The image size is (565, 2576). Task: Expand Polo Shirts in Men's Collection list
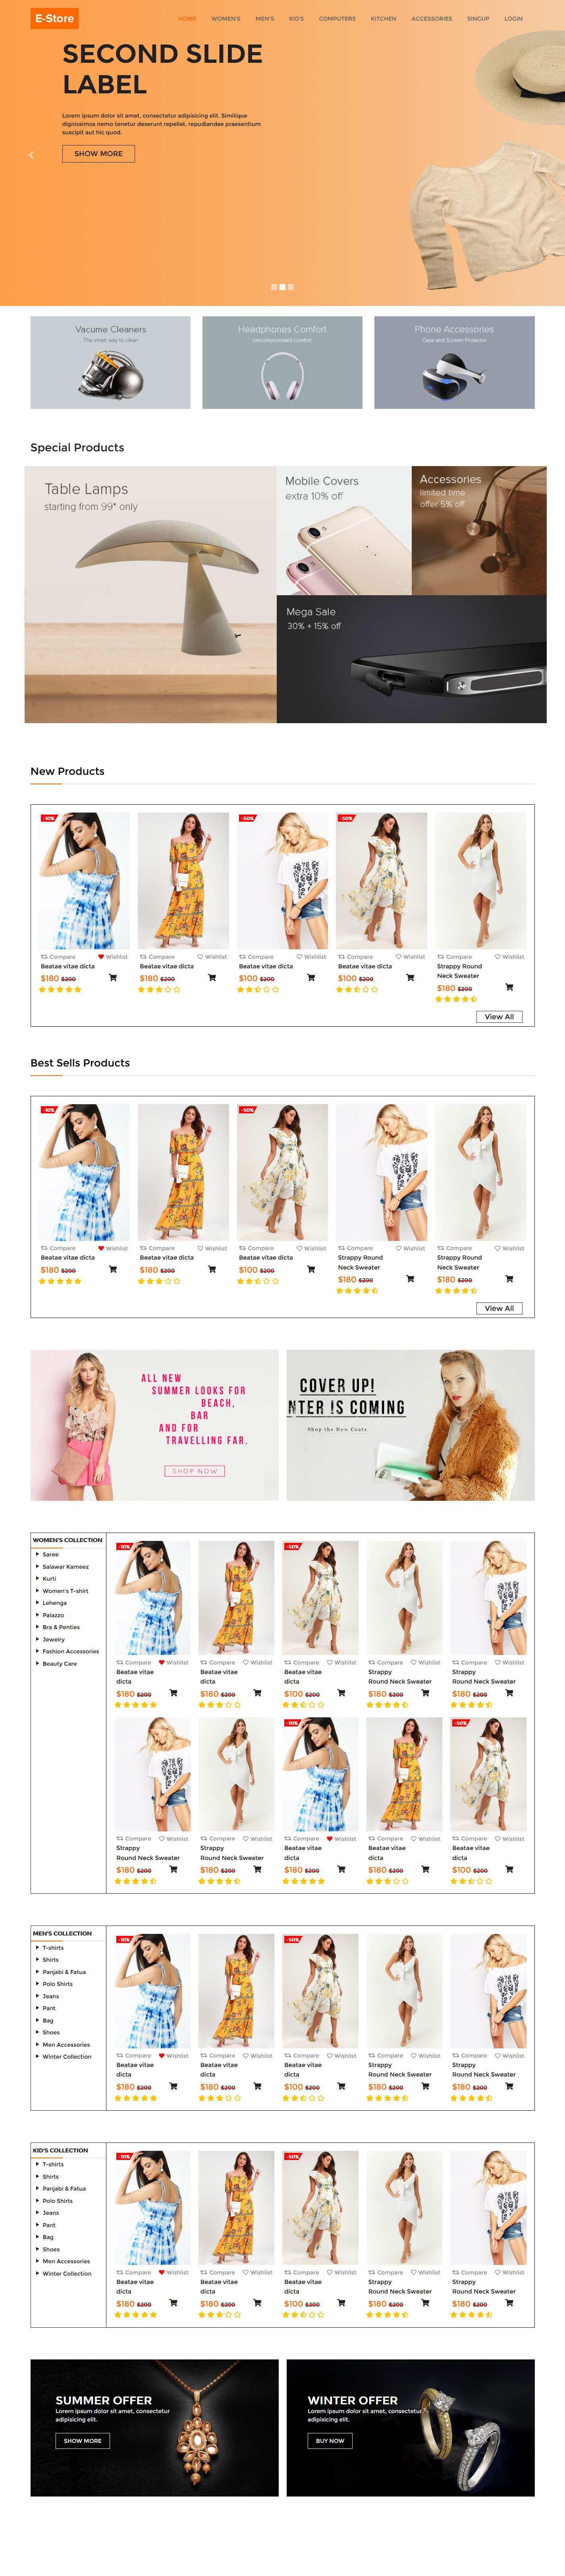pos(57,1983)
